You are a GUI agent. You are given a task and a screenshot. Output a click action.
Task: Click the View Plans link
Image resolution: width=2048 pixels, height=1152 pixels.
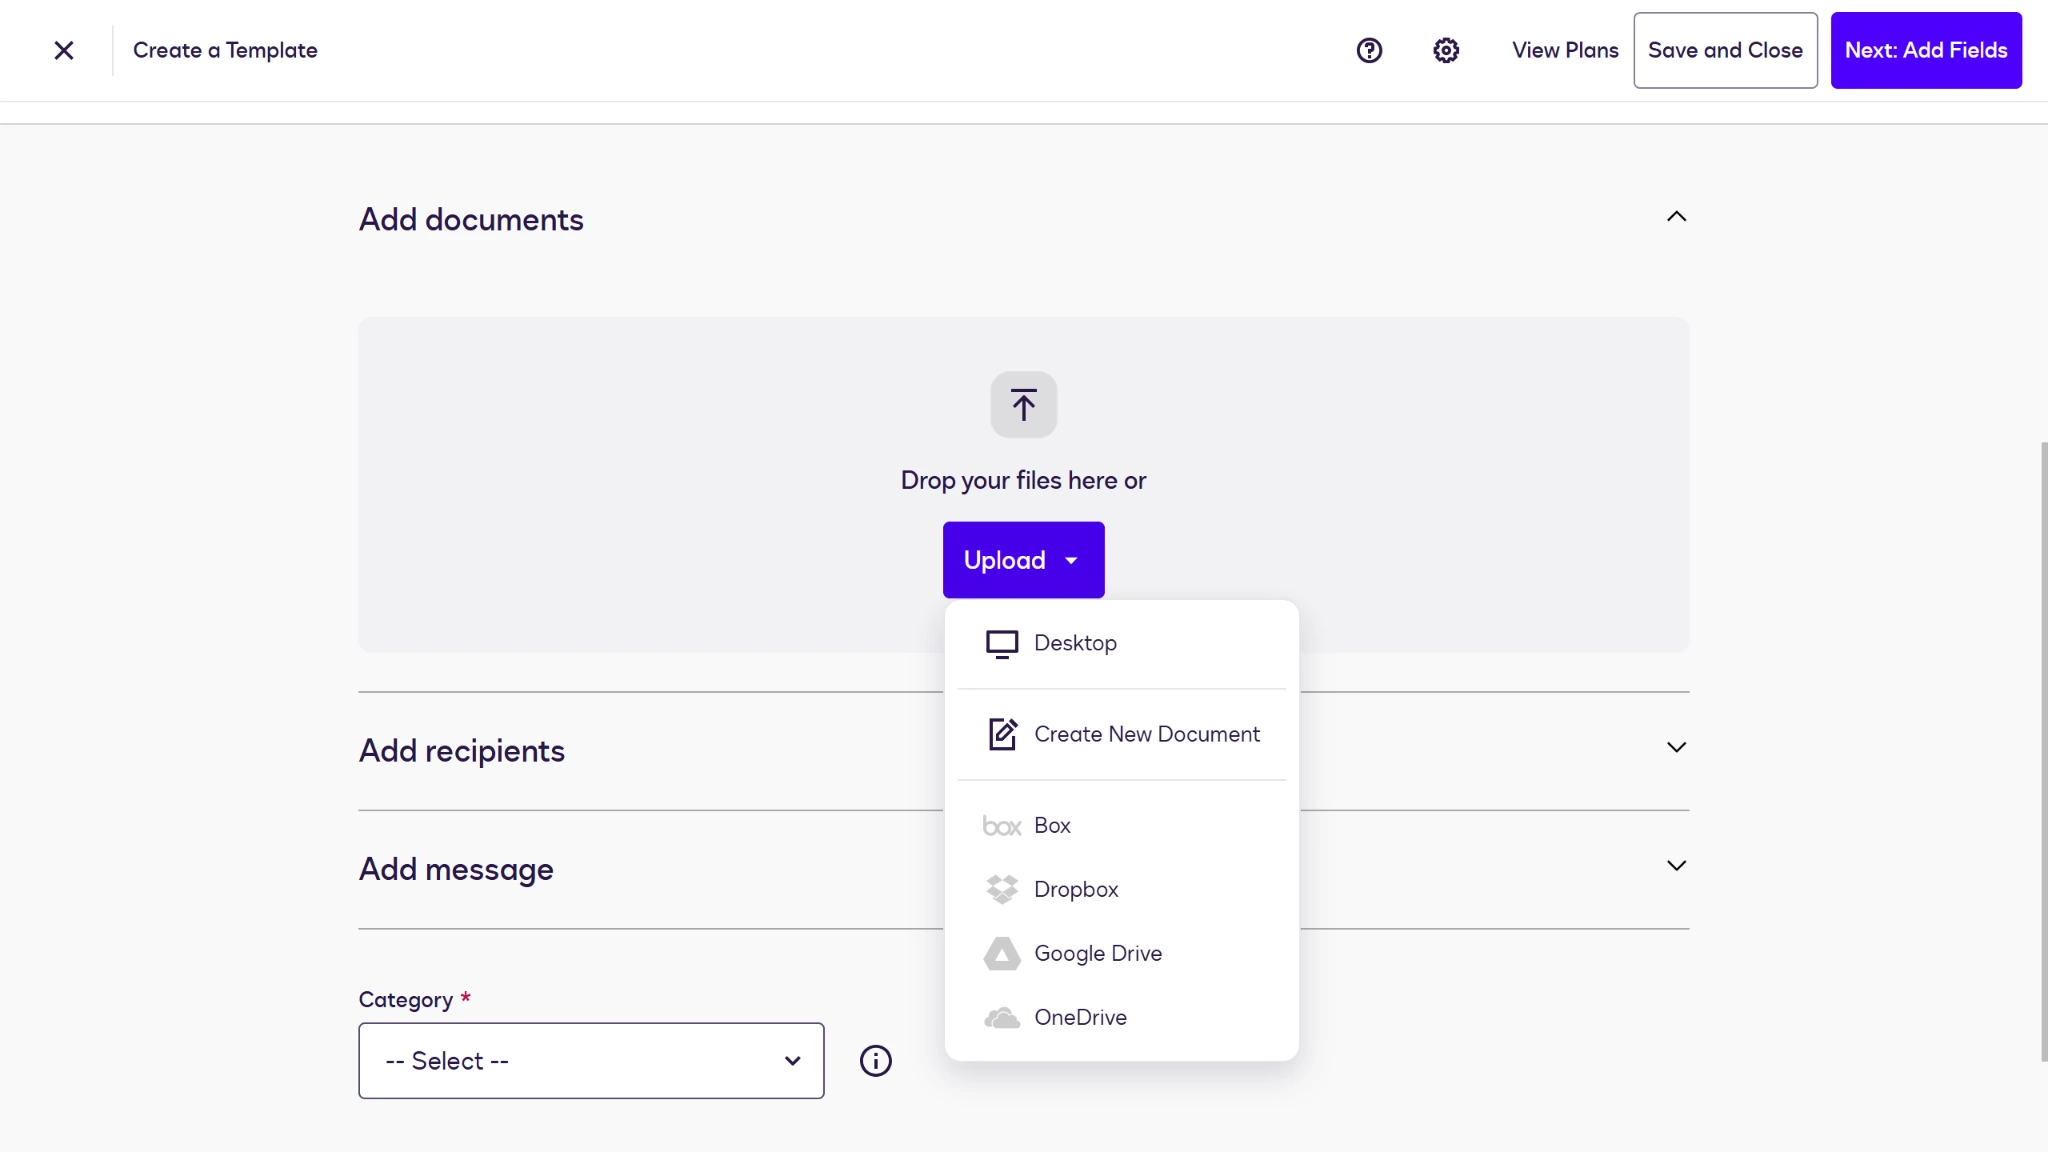coord(1565,50)
